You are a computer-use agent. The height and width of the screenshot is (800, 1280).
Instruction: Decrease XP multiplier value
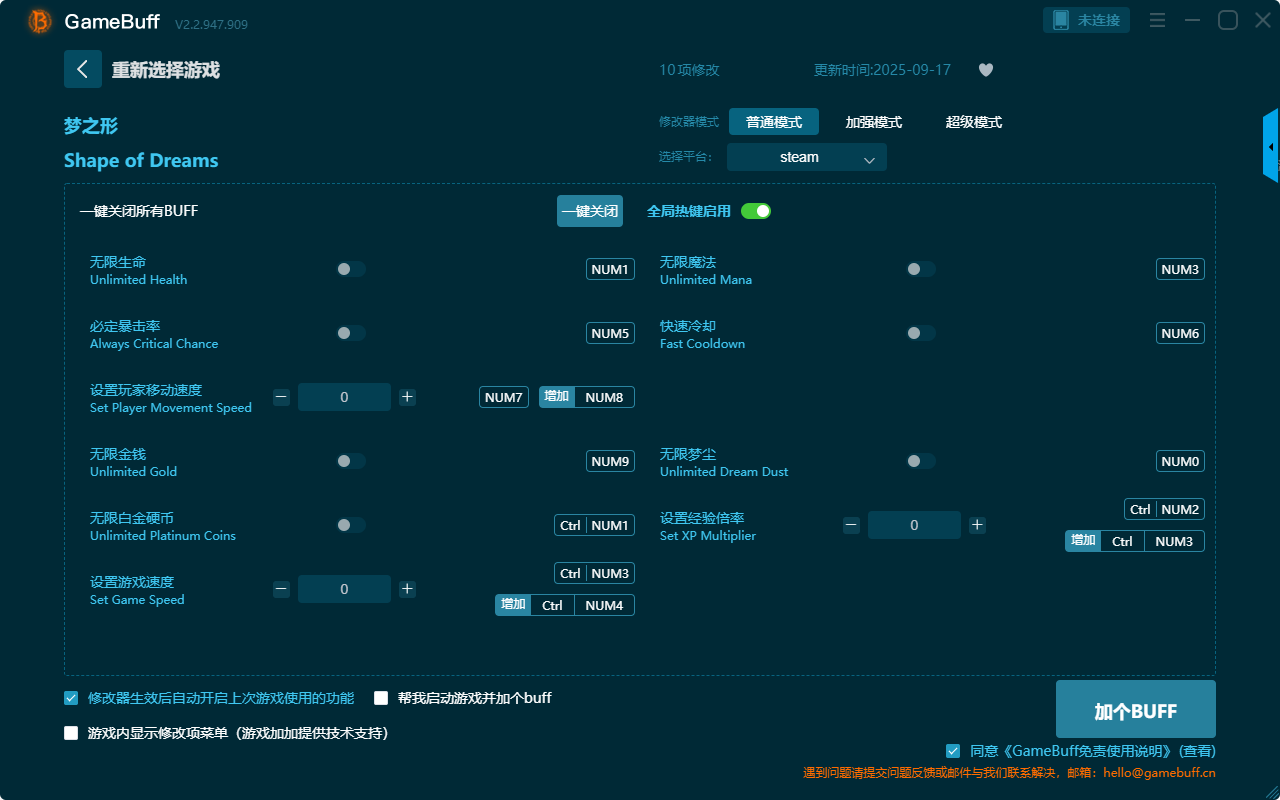851,525
